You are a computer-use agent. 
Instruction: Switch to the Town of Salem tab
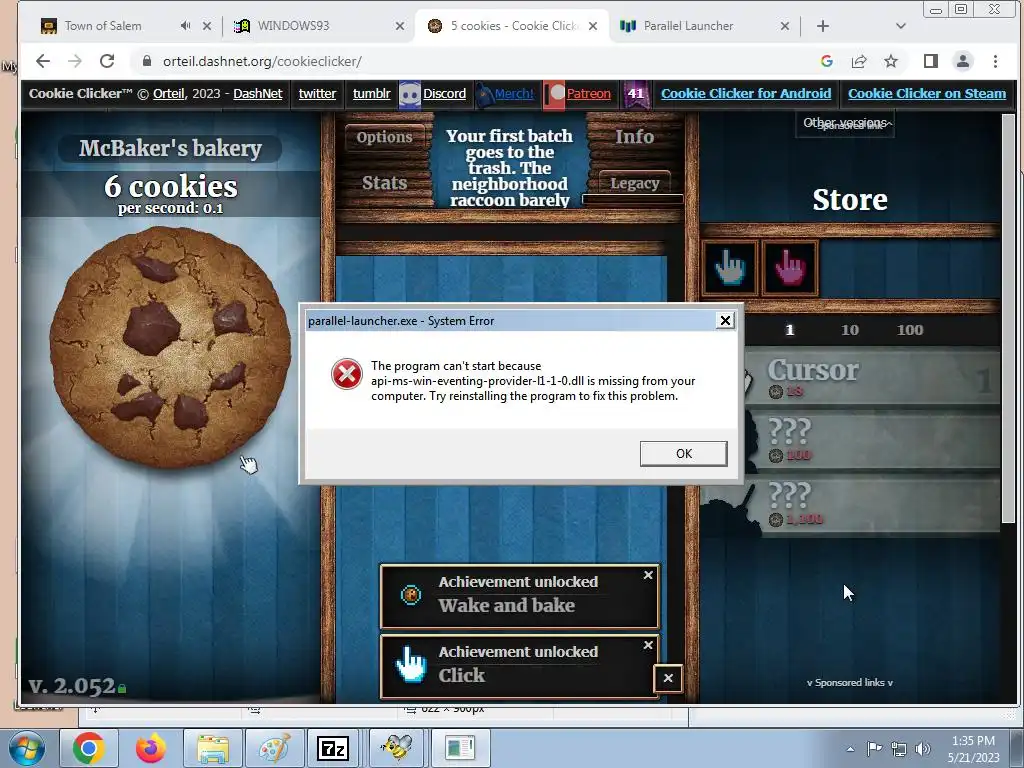pyautogui.click(x=103, y=26)
